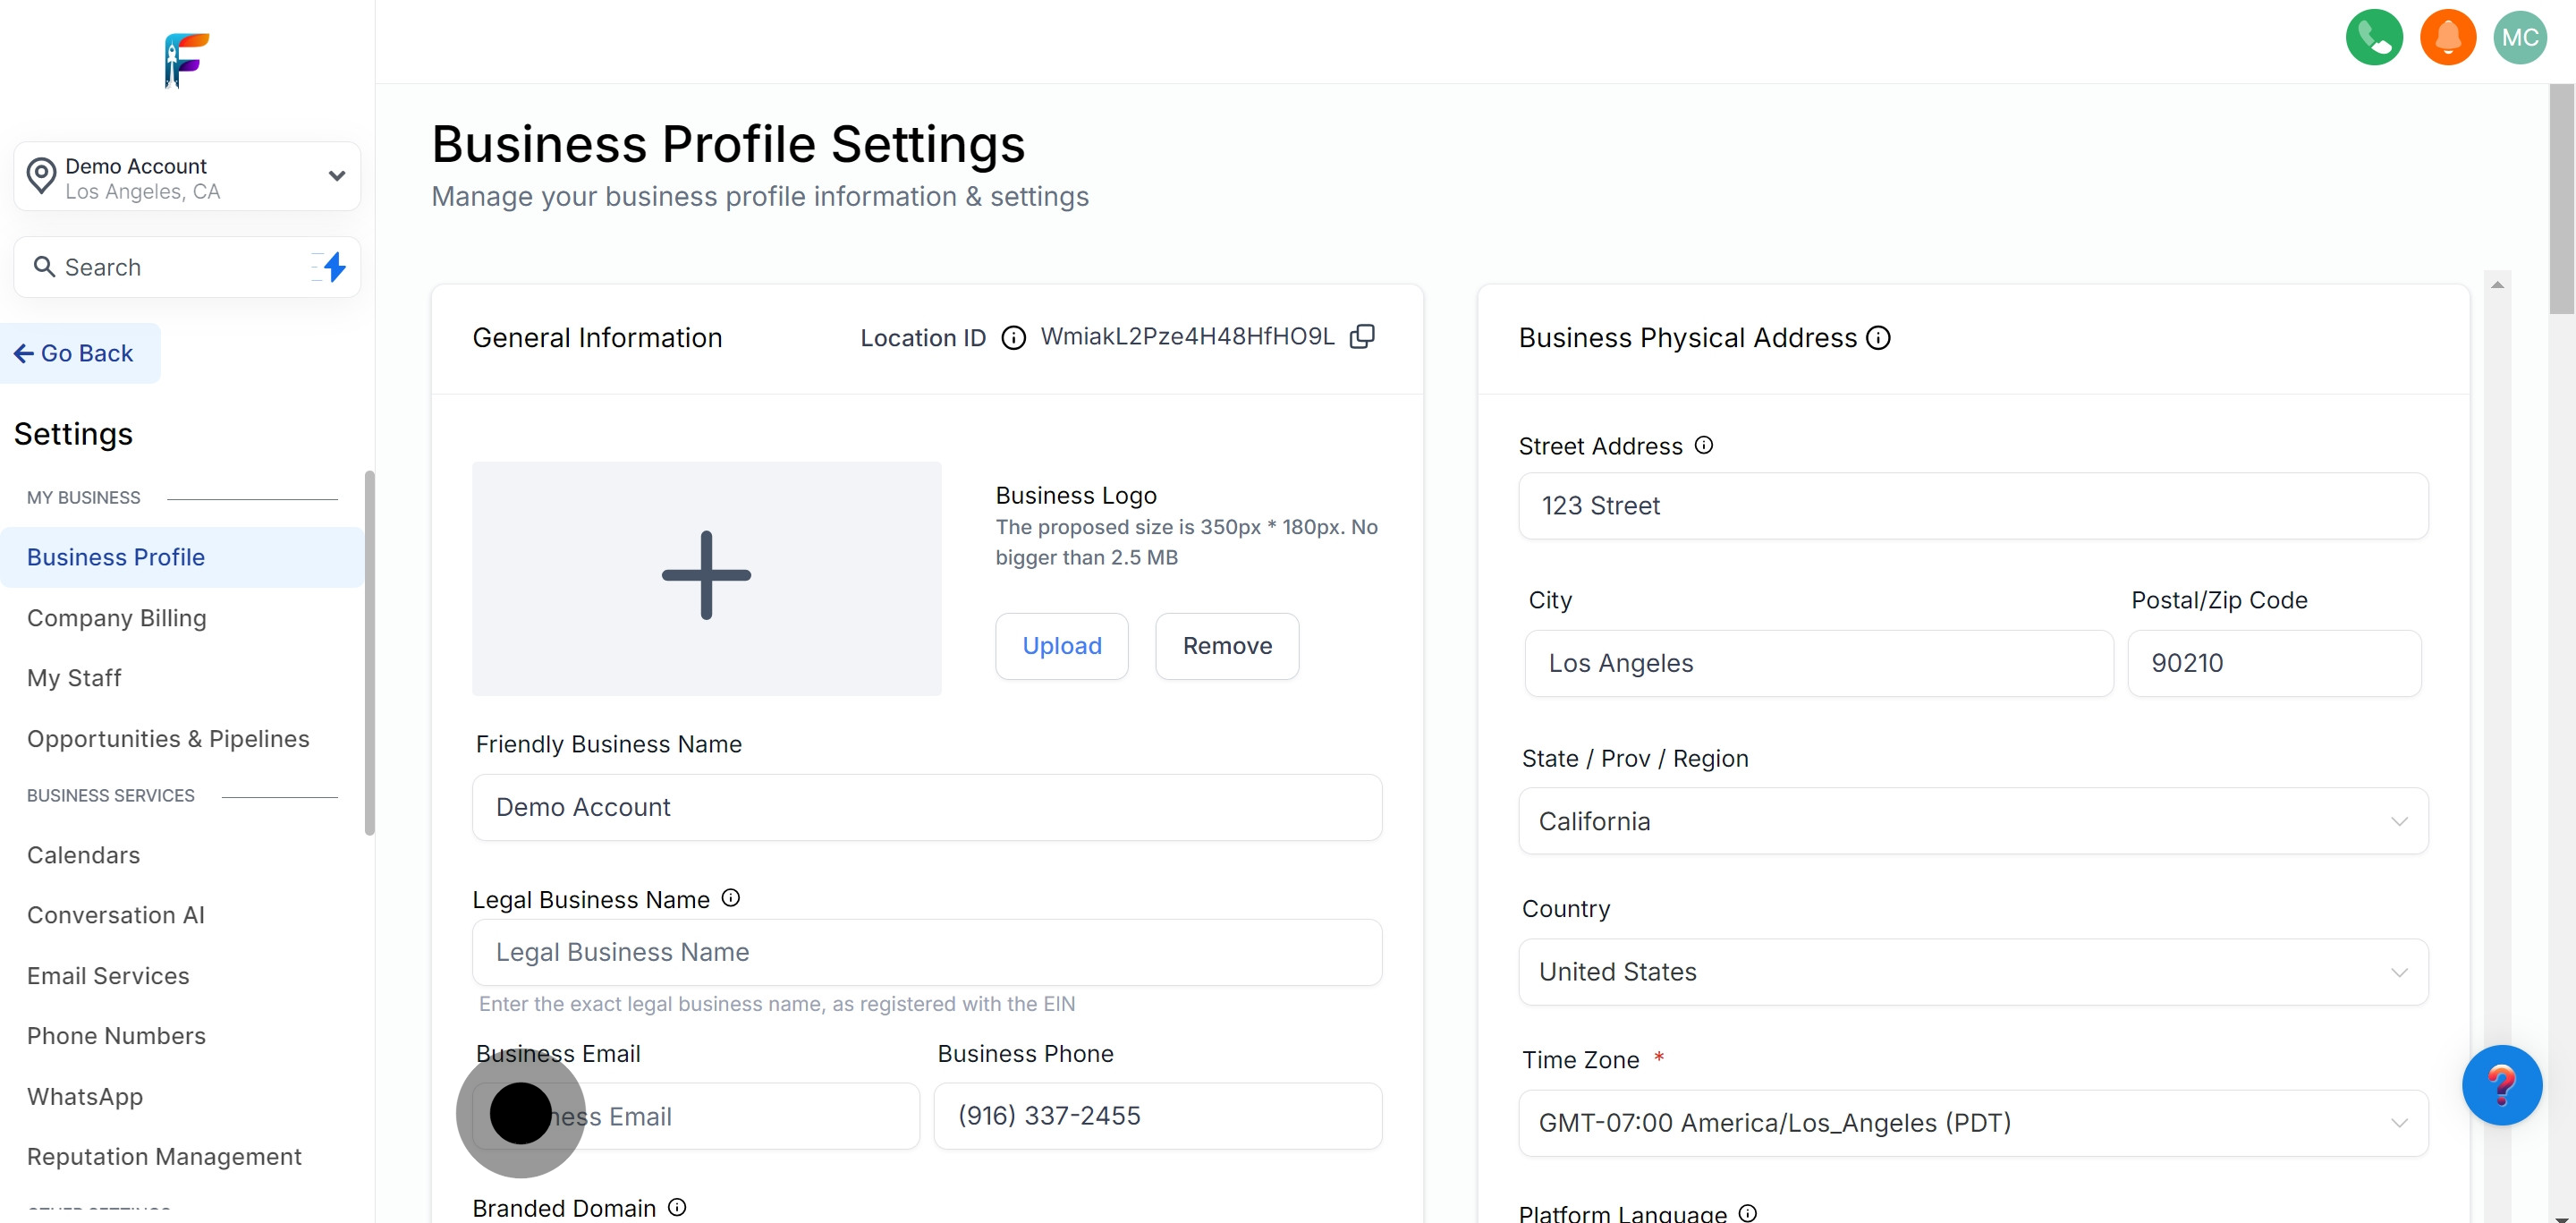2576x1223 pixels.
Task: Select Phone Numbers in settings sidebar
Action: click(x=116, y=1035)
